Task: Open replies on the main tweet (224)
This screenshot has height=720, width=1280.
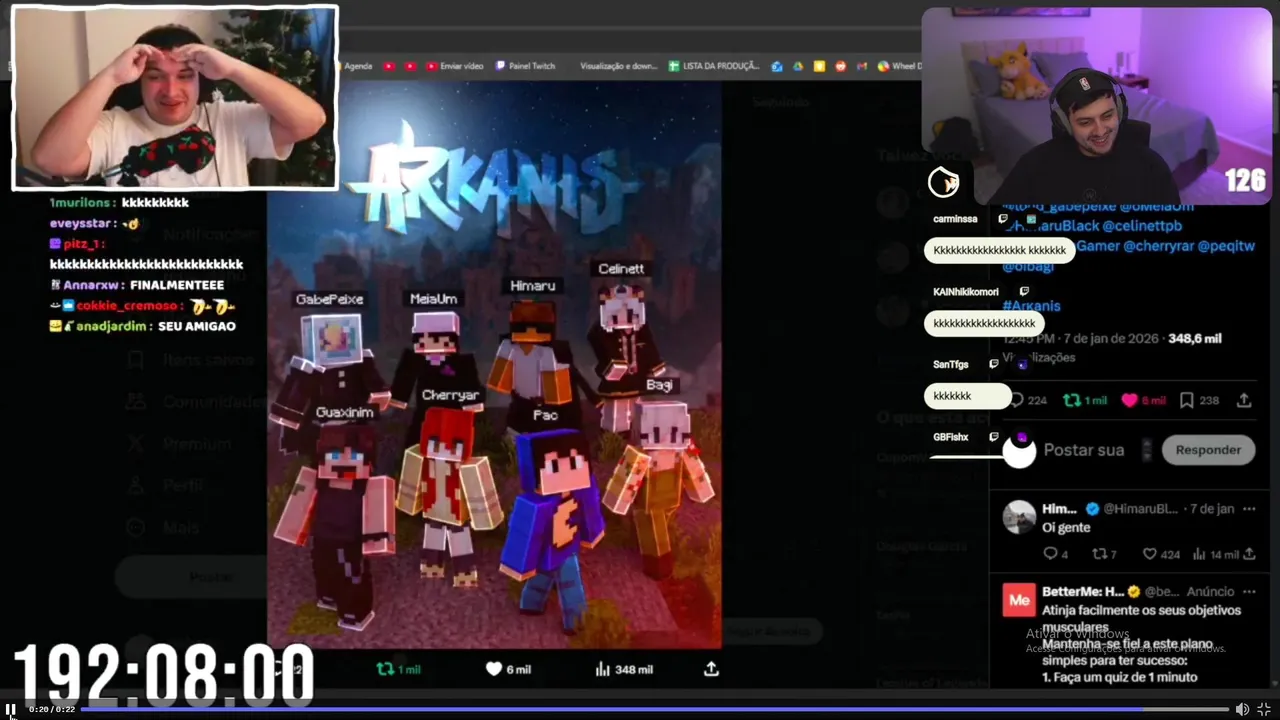Action: point(1027,400)
